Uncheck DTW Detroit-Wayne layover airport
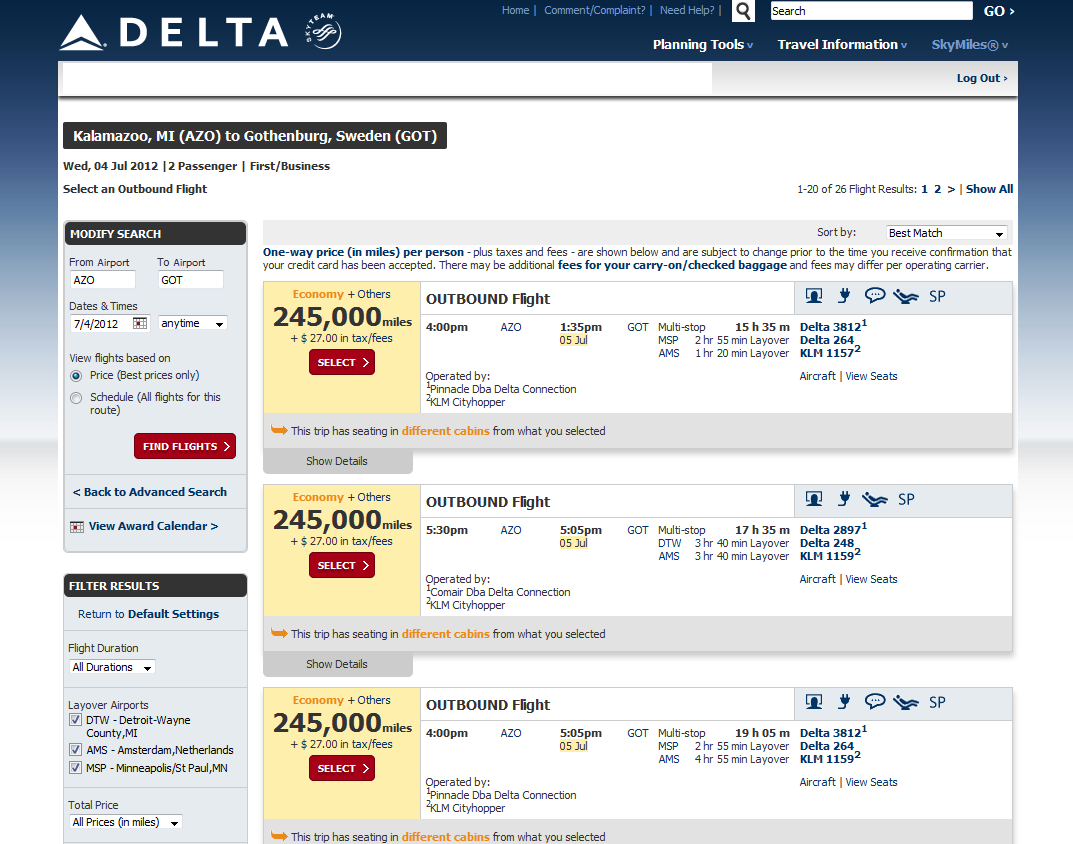The width and height of the screenshot is (1073, 844). click(75, 720)
